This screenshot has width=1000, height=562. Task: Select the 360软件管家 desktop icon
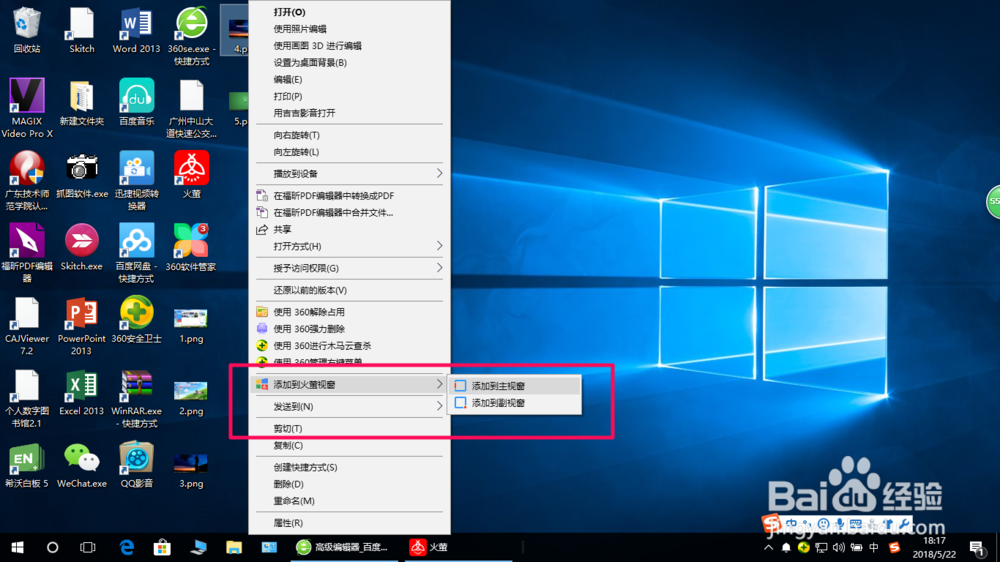(x=191, y=248)
